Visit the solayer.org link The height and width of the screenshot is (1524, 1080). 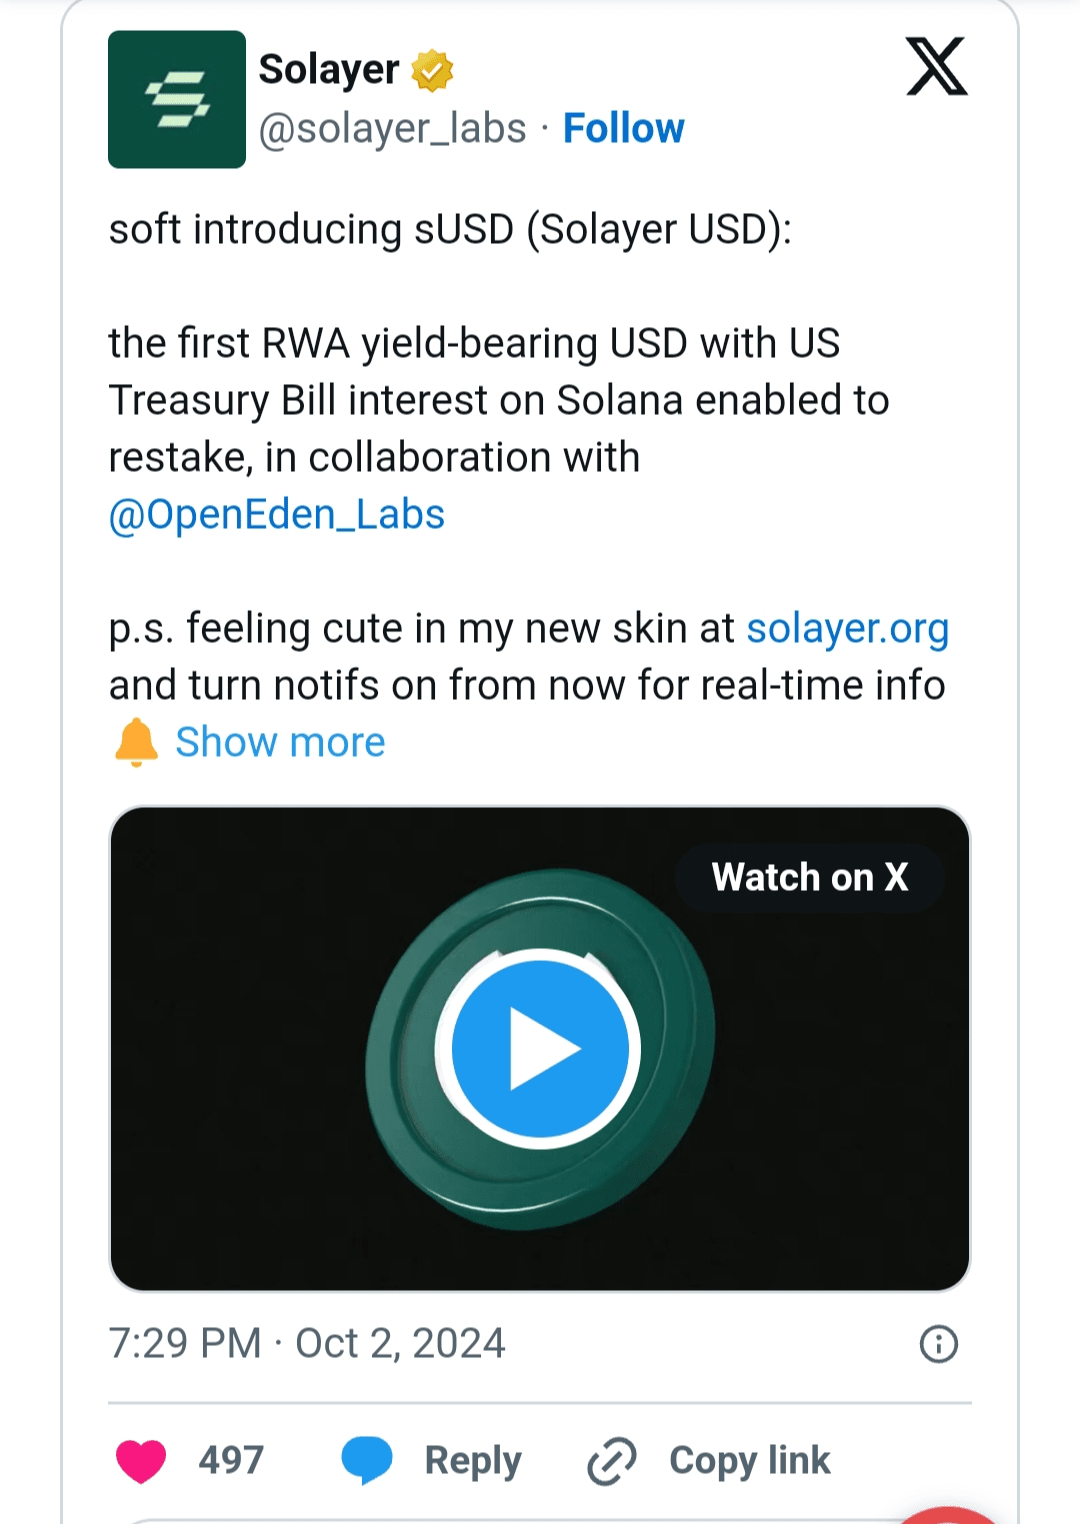[847, 628]
